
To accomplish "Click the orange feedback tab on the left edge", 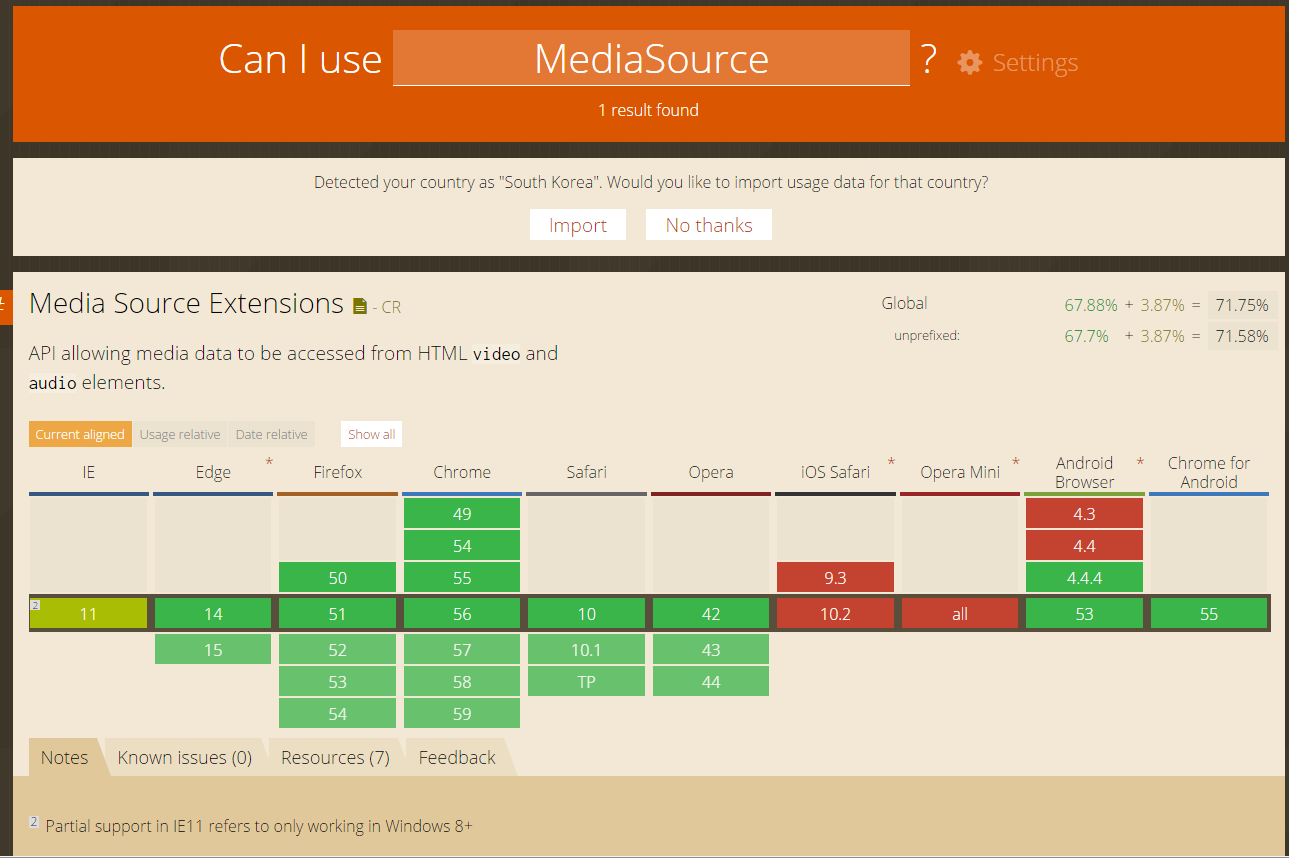I will [5, 307].
